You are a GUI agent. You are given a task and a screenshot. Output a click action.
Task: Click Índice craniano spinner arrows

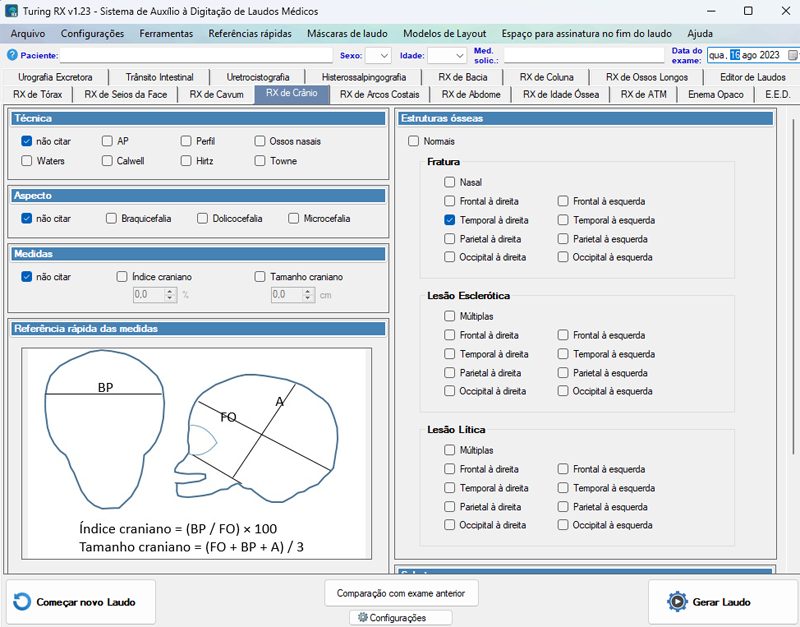[170, 295]
